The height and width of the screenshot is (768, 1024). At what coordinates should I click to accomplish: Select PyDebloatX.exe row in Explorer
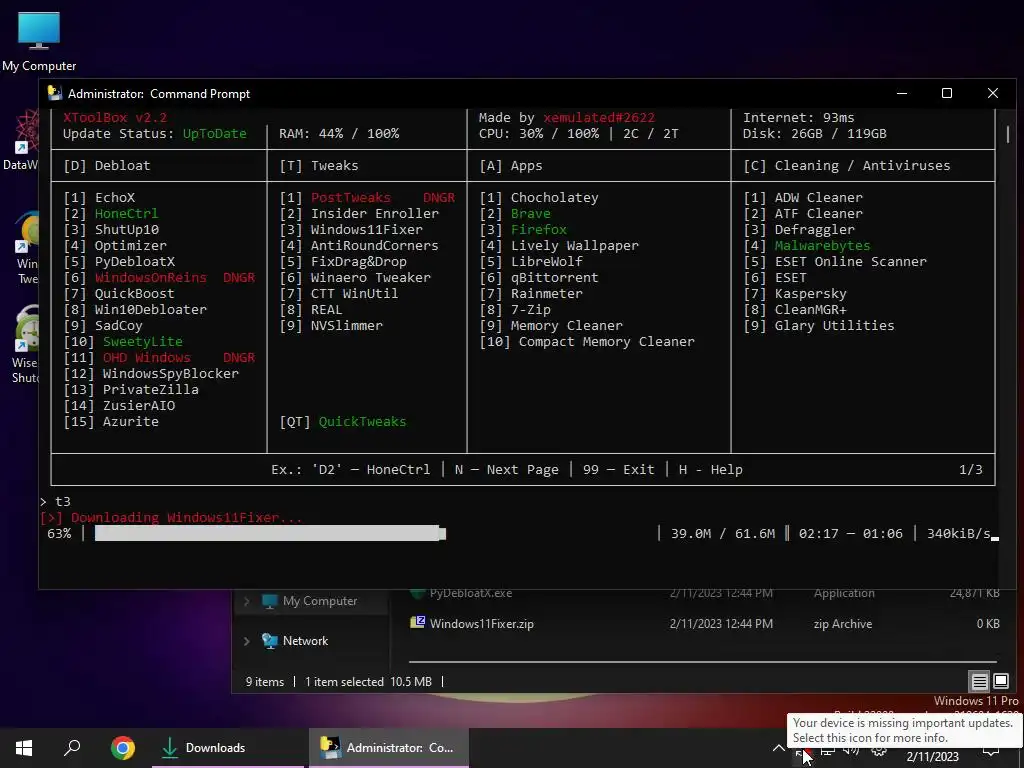coord(703,594)
